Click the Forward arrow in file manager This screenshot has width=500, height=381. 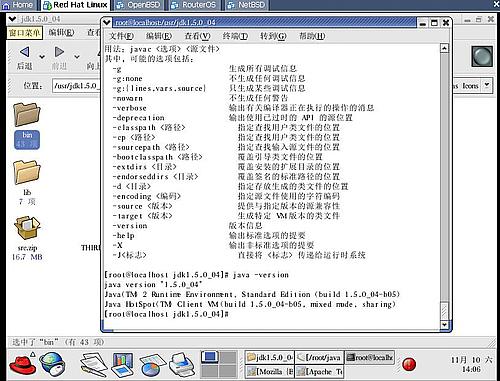[x=59, y=52]
